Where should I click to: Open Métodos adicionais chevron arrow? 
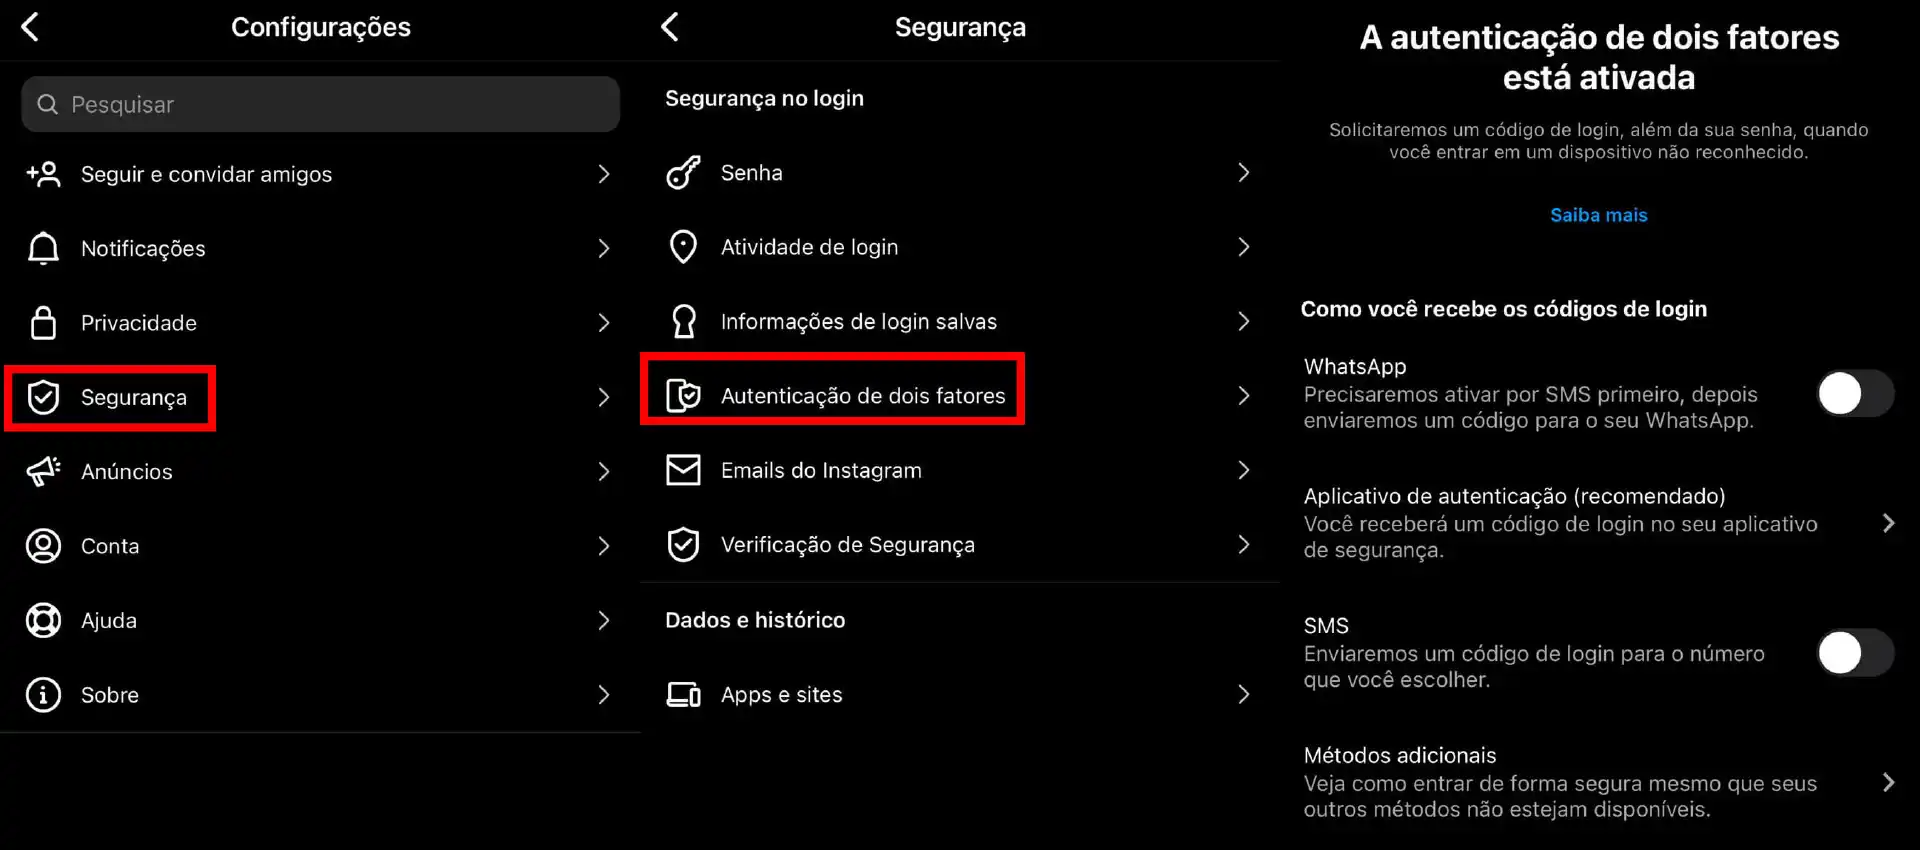(x=1888, y=782)
